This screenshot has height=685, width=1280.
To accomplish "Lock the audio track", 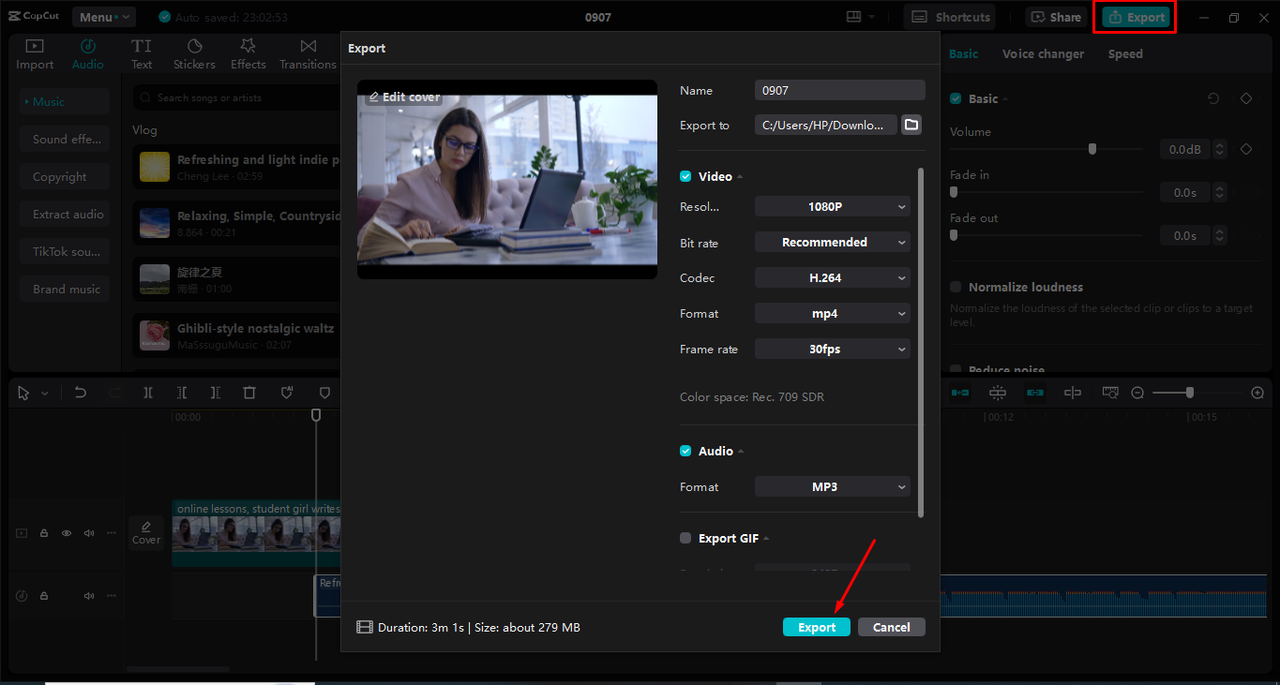I will [x=44, y=595].
